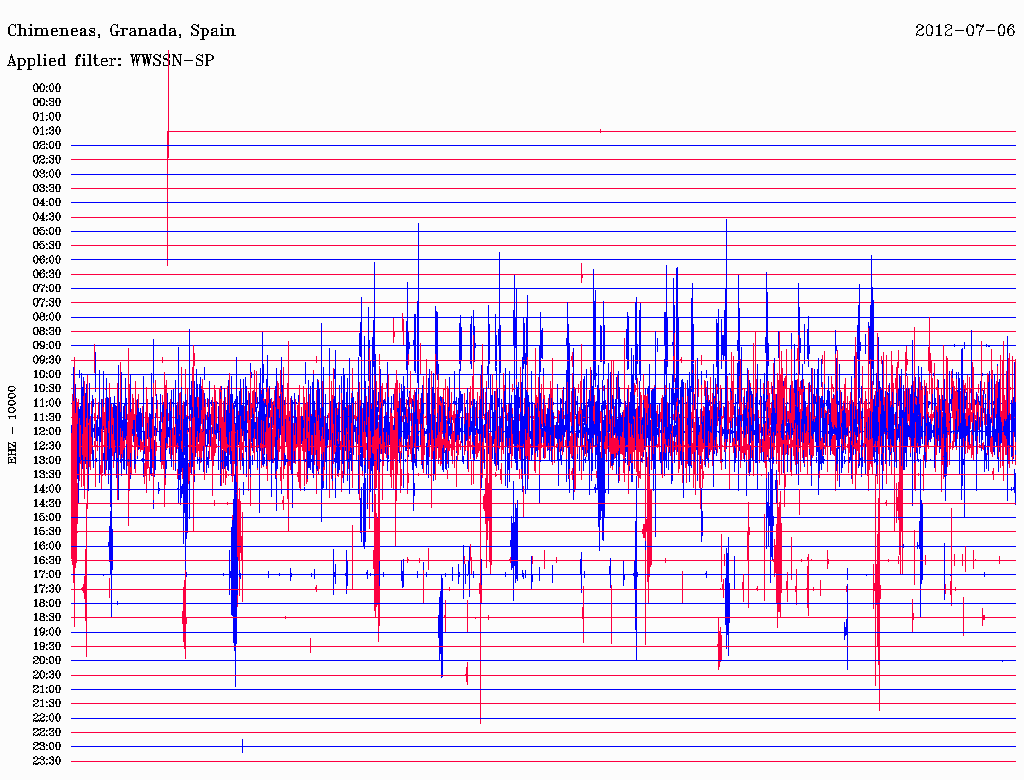Pick the 15:30 time label
Screen dimensions: 1024x780
point(47,532)
